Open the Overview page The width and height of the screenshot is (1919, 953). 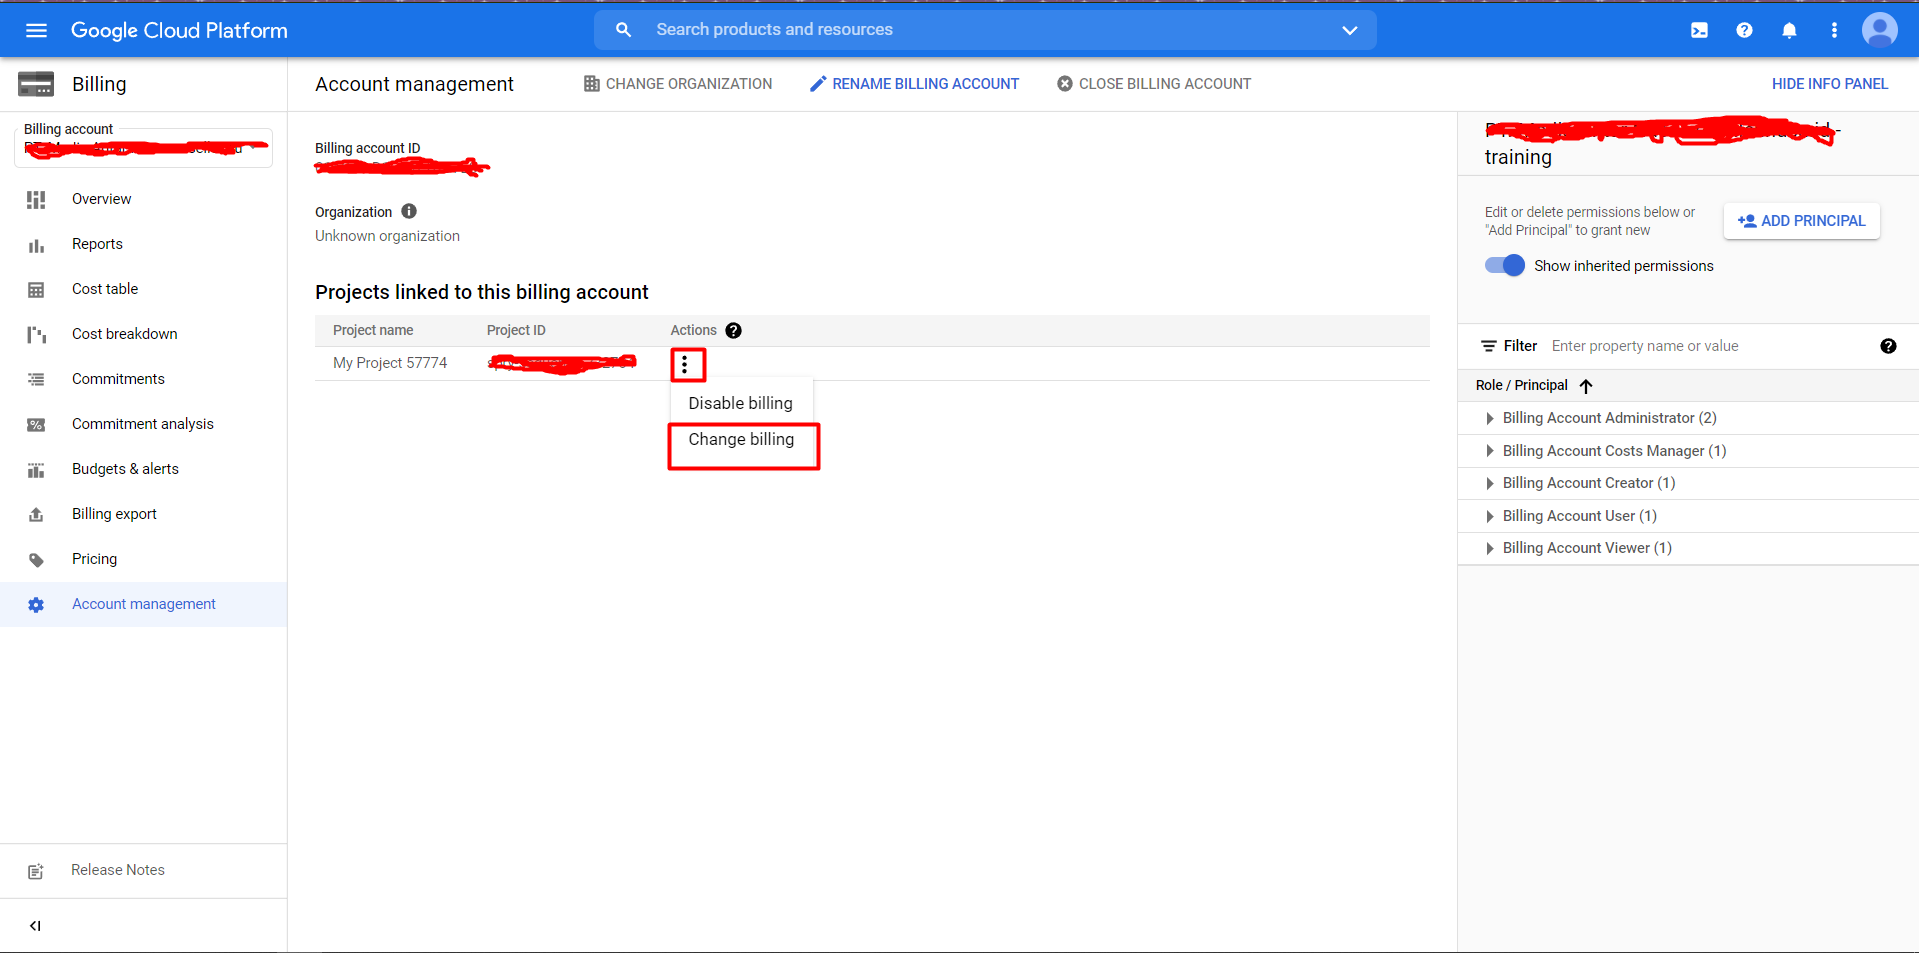coord(101,199)
